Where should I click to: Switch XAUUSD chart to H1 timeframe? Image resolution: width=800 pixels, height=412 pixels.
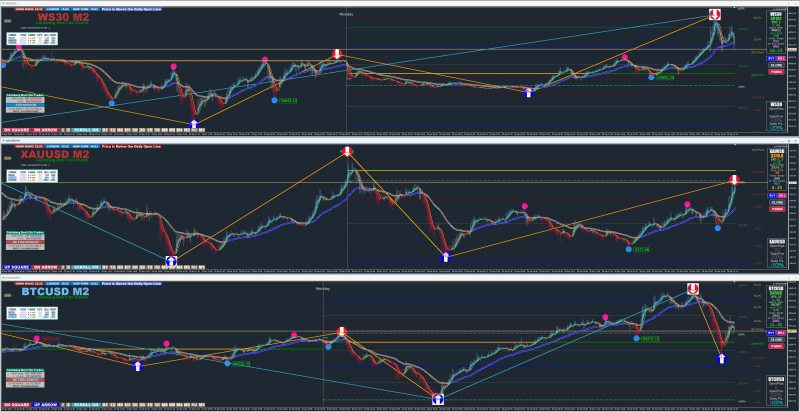[x=127, y=267]
